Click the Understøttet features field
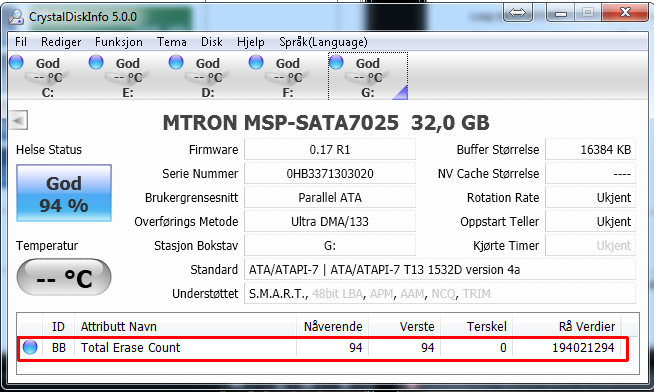The height and width of the screenshot is (392, 654). 440,294
